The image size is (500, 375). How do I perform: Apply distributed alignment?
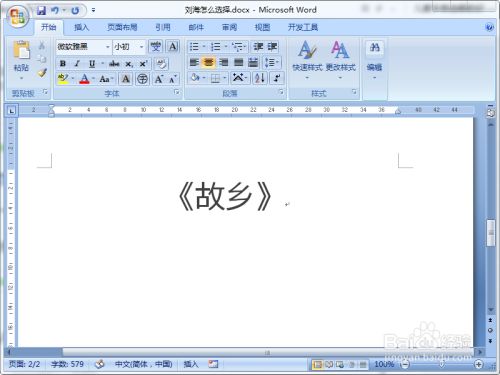pyautogui.click(x=253, y=62)
